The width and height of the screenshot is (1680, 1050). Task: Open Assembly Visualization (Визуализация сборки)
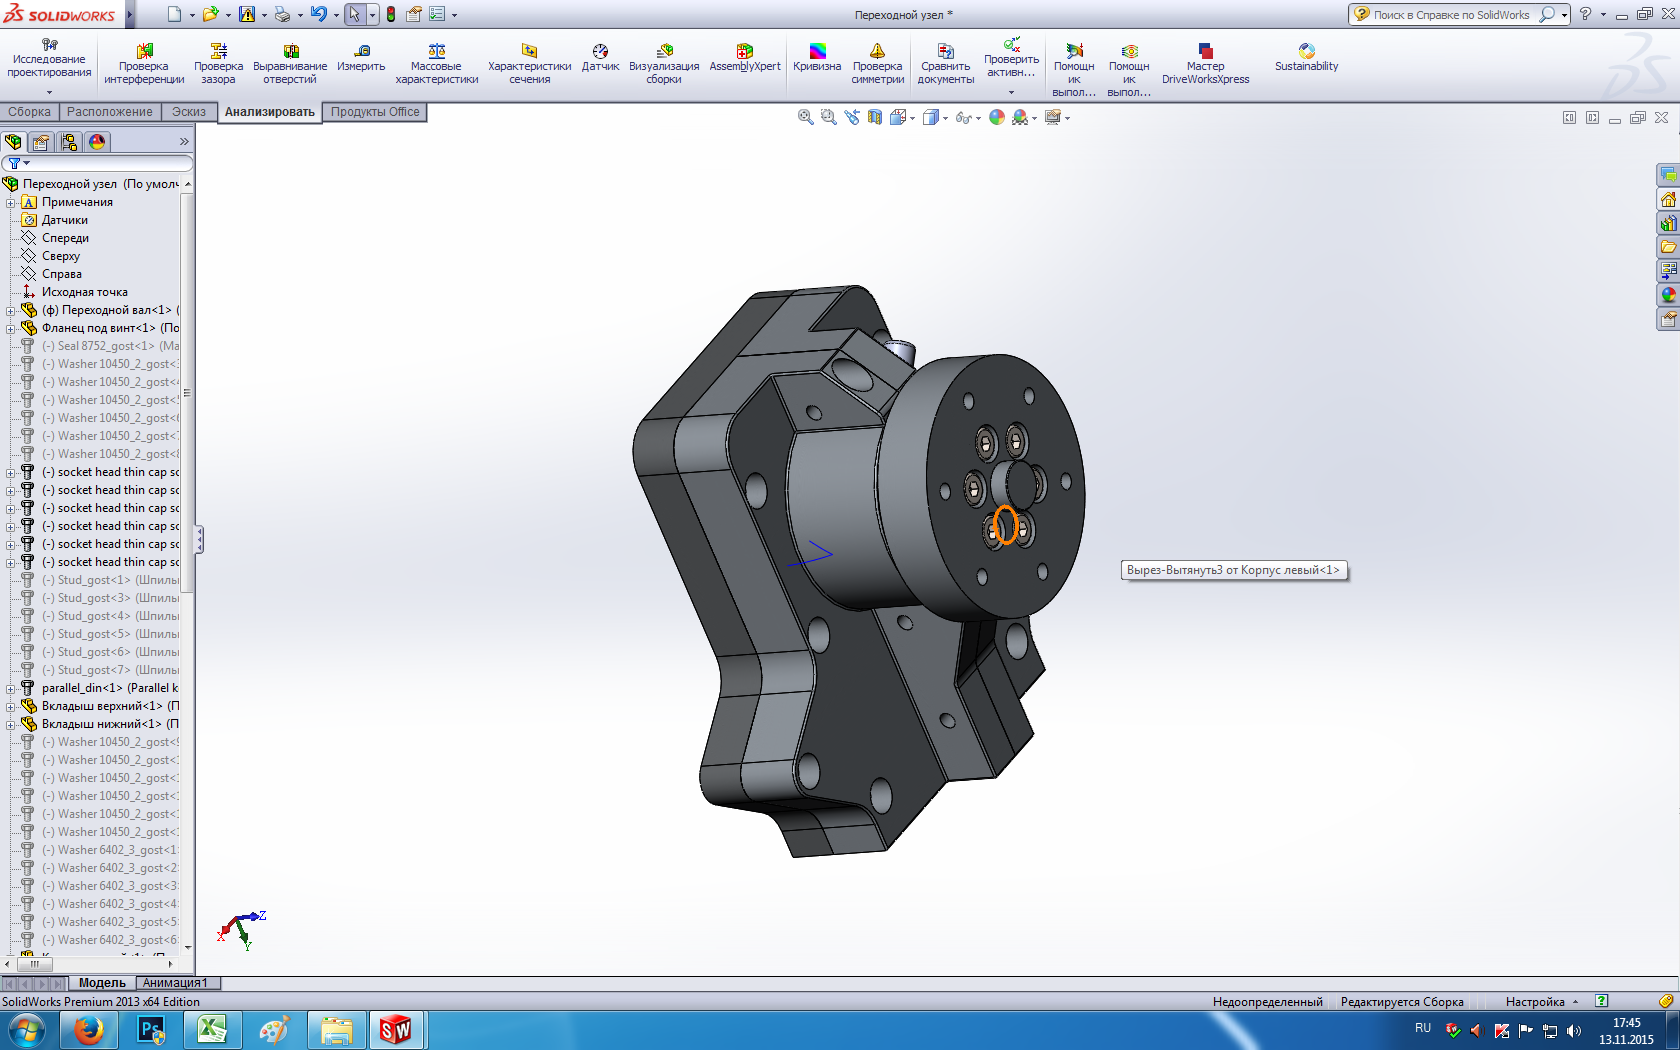coord(664,64)
